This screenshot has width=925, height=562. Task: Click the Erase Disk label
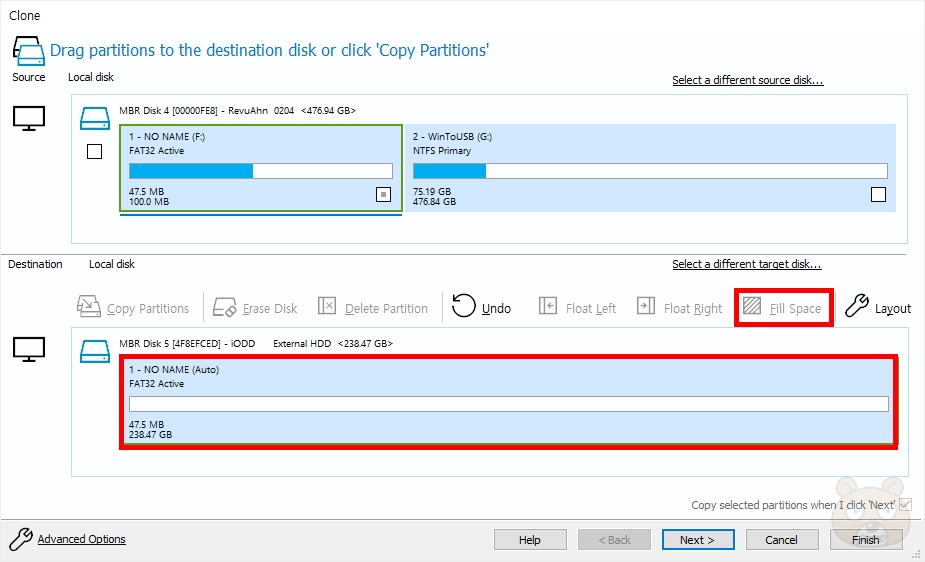pyautogui.click(x=270, y=308)
